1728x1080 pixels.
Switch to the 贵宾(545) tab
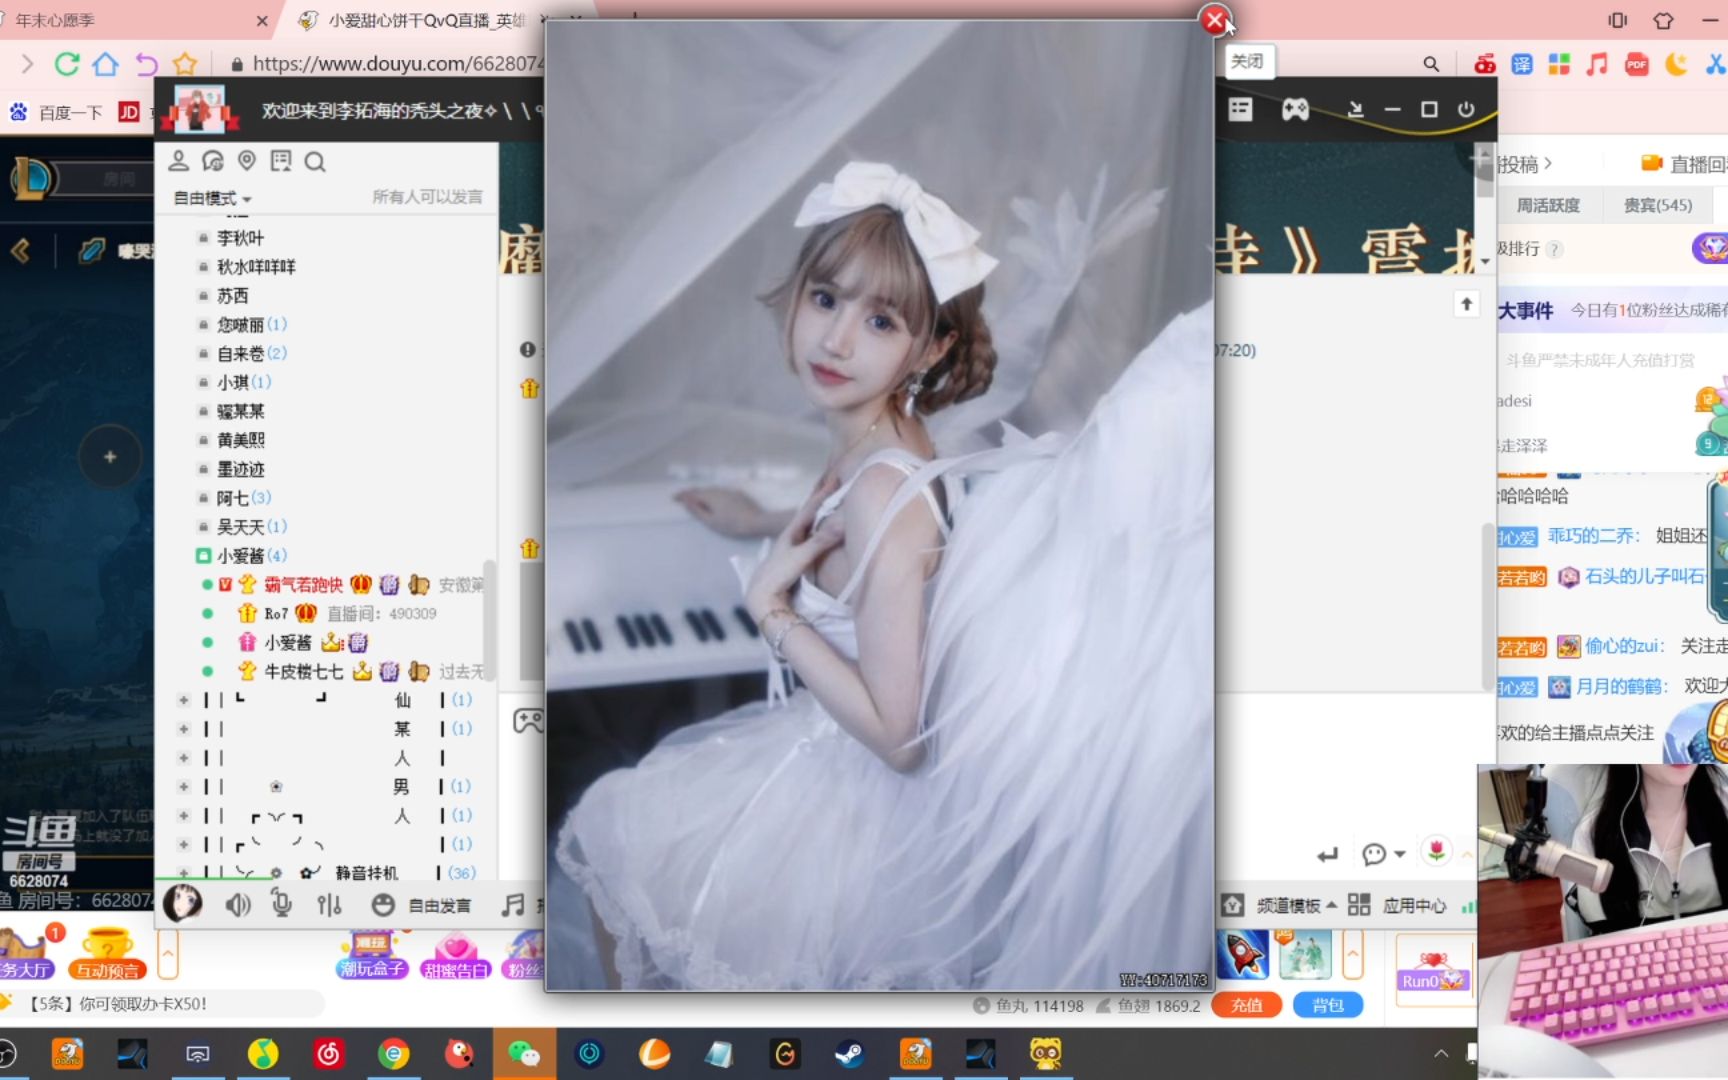coord(1657,205)
